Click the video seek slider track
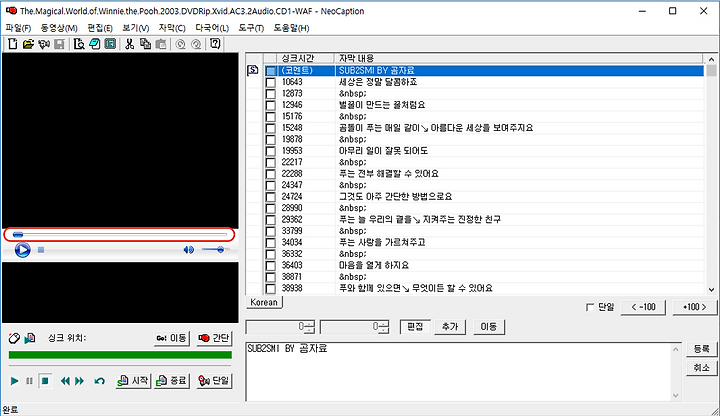Screen dimensions: 720x416 point(119,235)
